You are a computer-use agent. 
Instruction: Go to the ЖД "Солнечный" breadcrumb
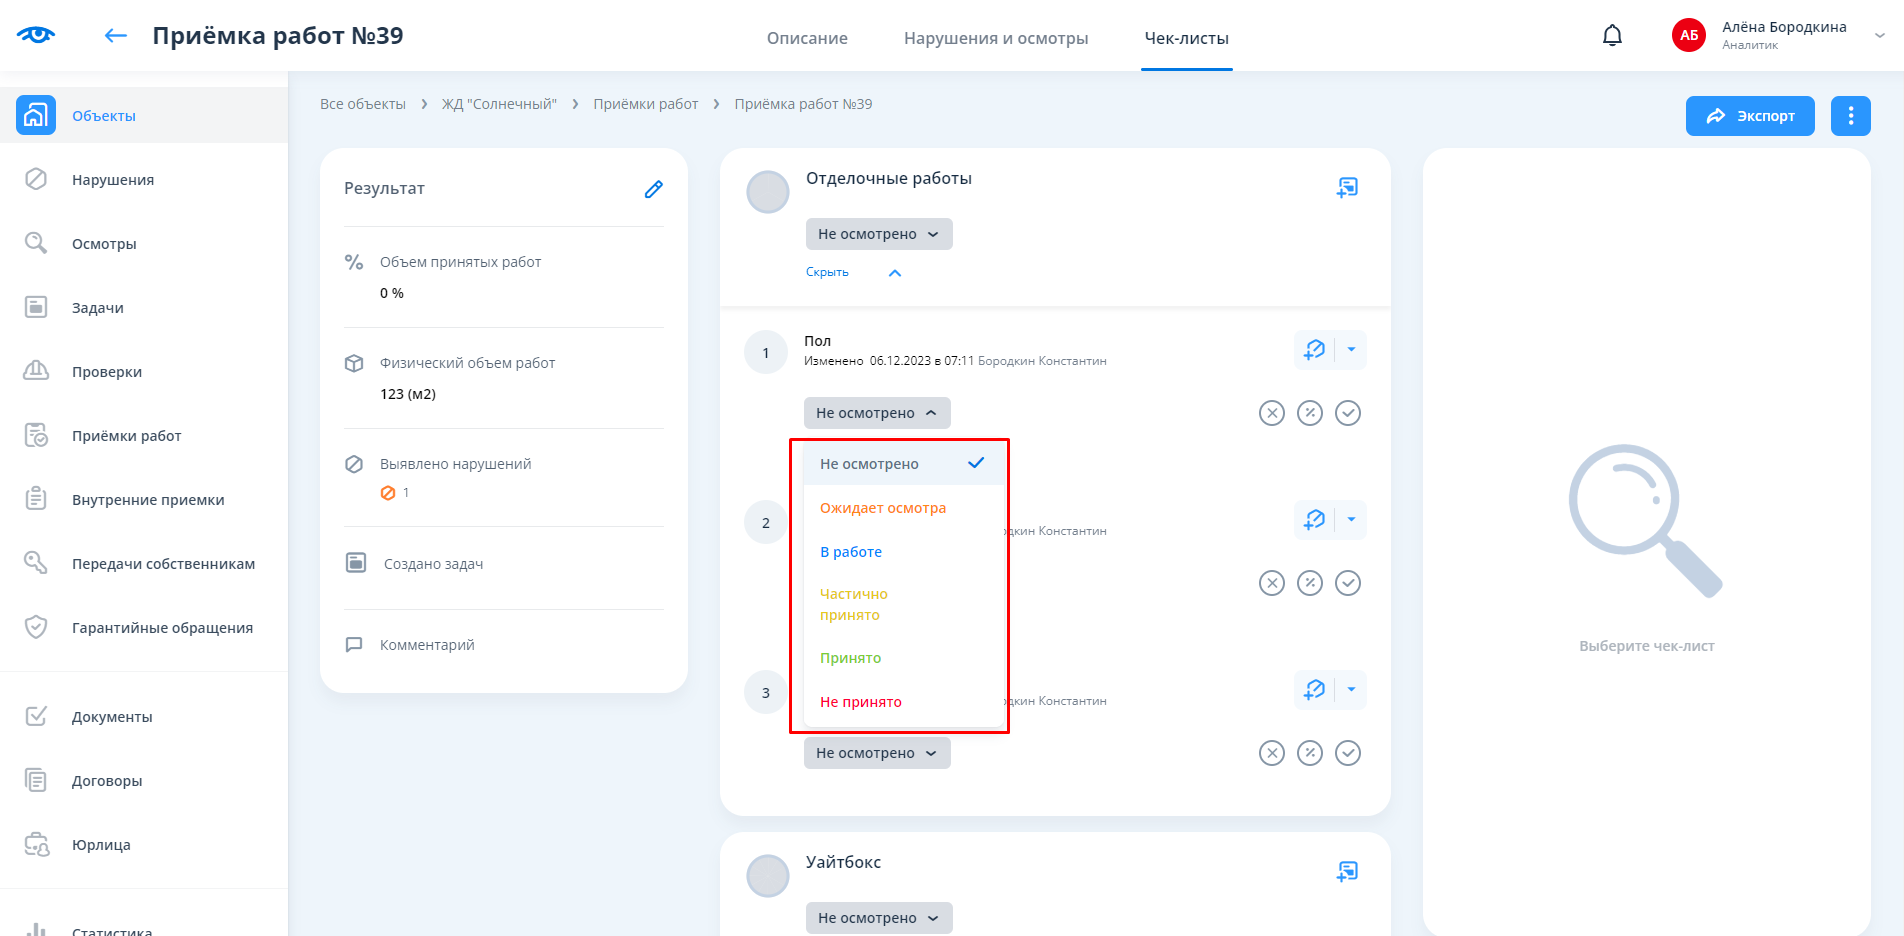(x=499, y=104)
